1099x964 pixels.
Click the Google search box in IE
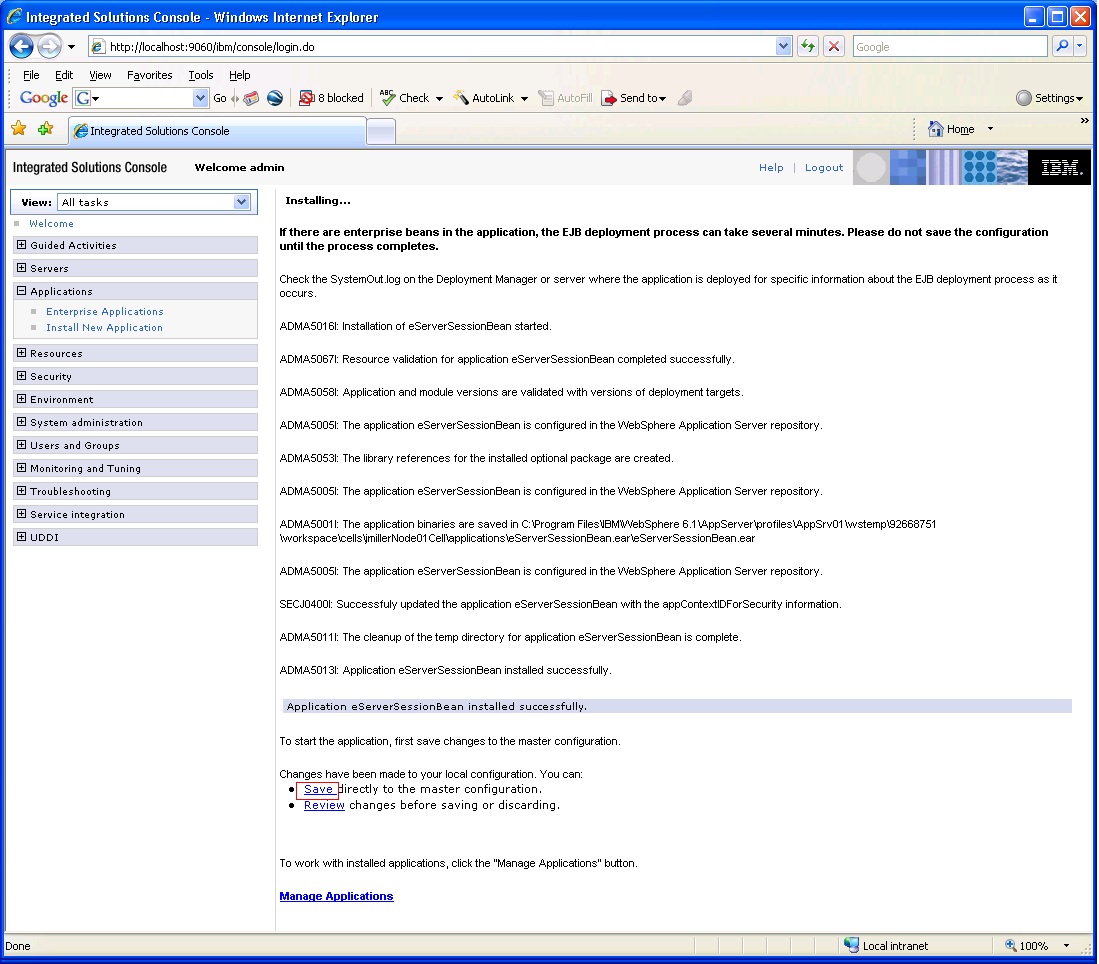click(950, 47)
